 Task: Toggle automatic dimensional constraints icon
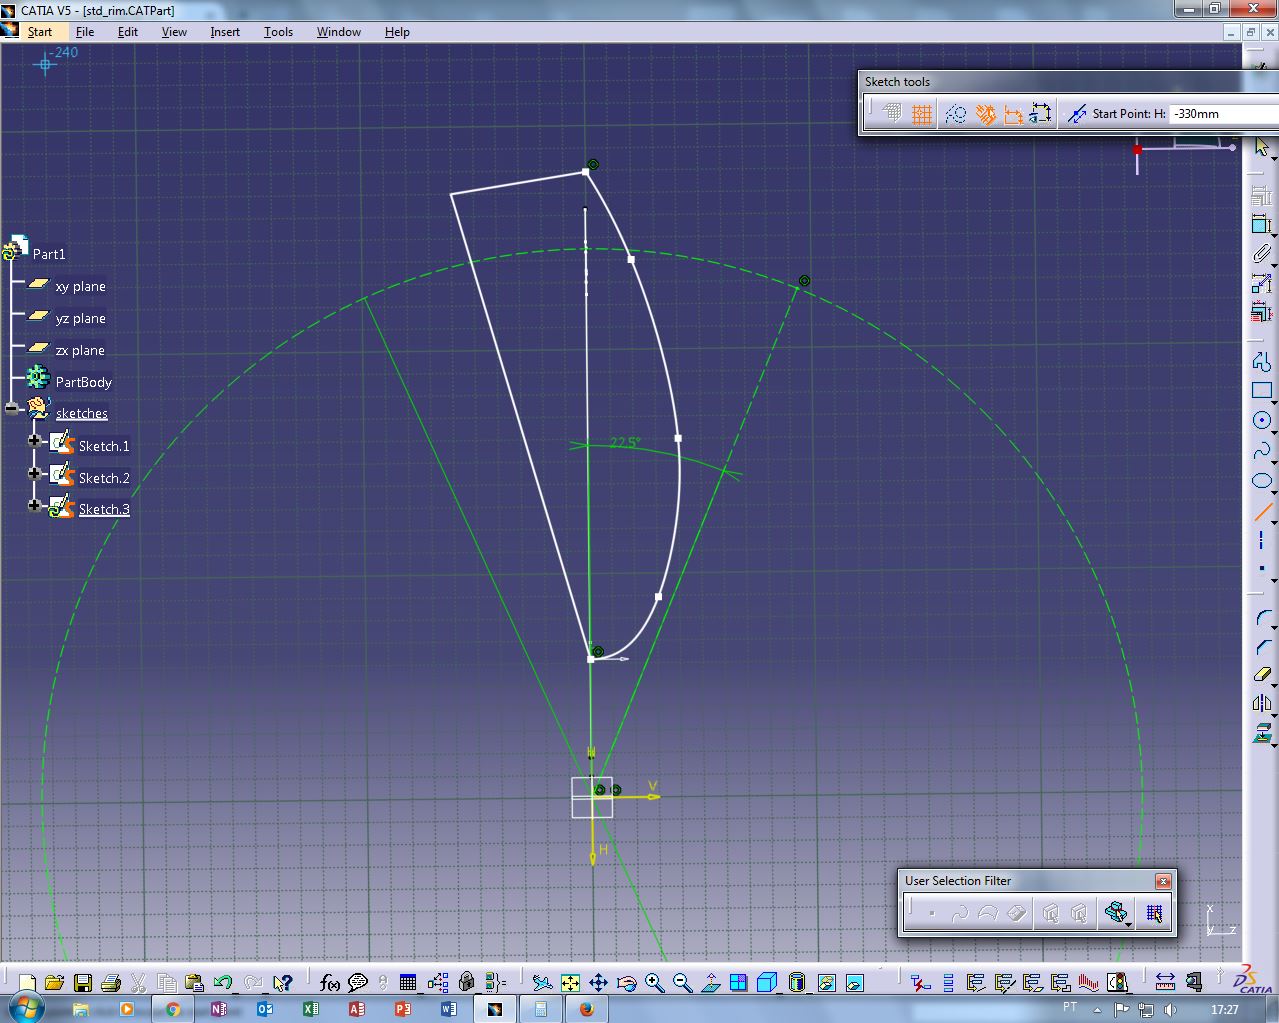tap(1041, 114)
